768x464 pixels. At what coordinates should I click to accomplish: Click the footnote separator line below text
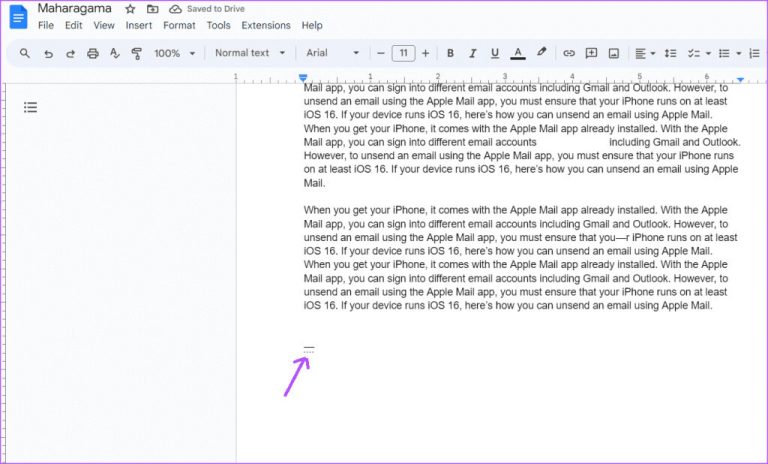pyautogui.click(x=309, y=347)
